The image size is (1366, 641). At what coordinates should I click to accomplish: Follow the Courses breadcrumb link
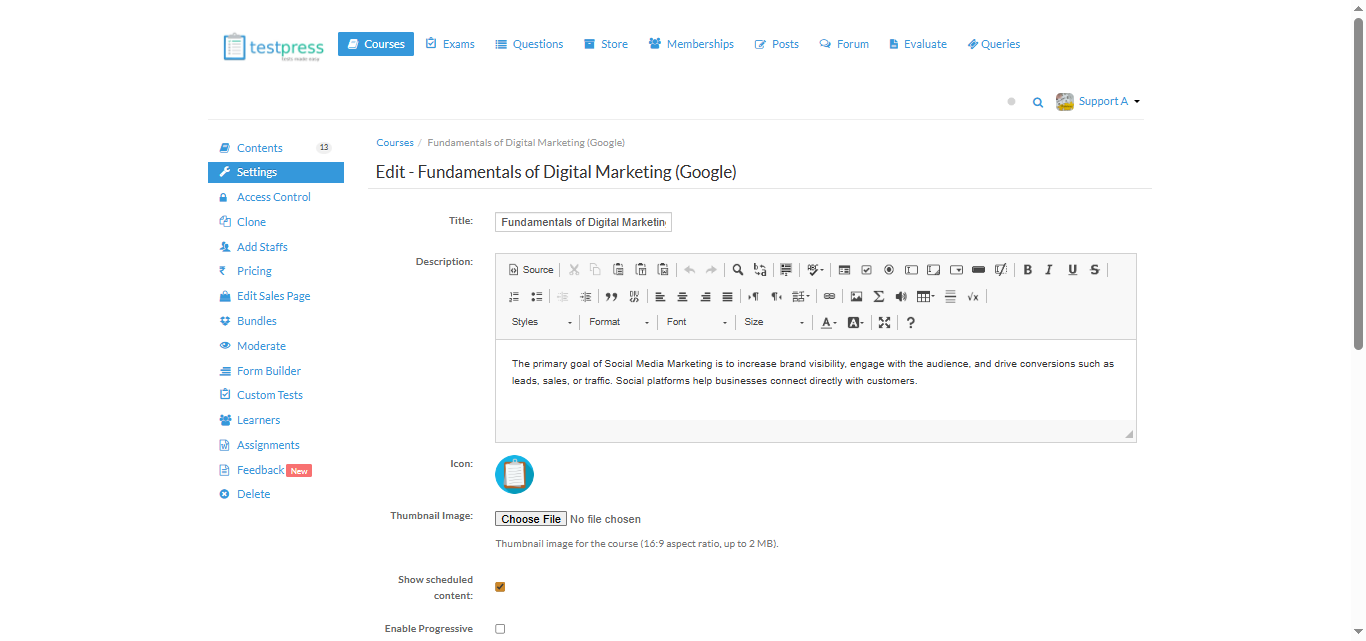(x=395, y=143)
